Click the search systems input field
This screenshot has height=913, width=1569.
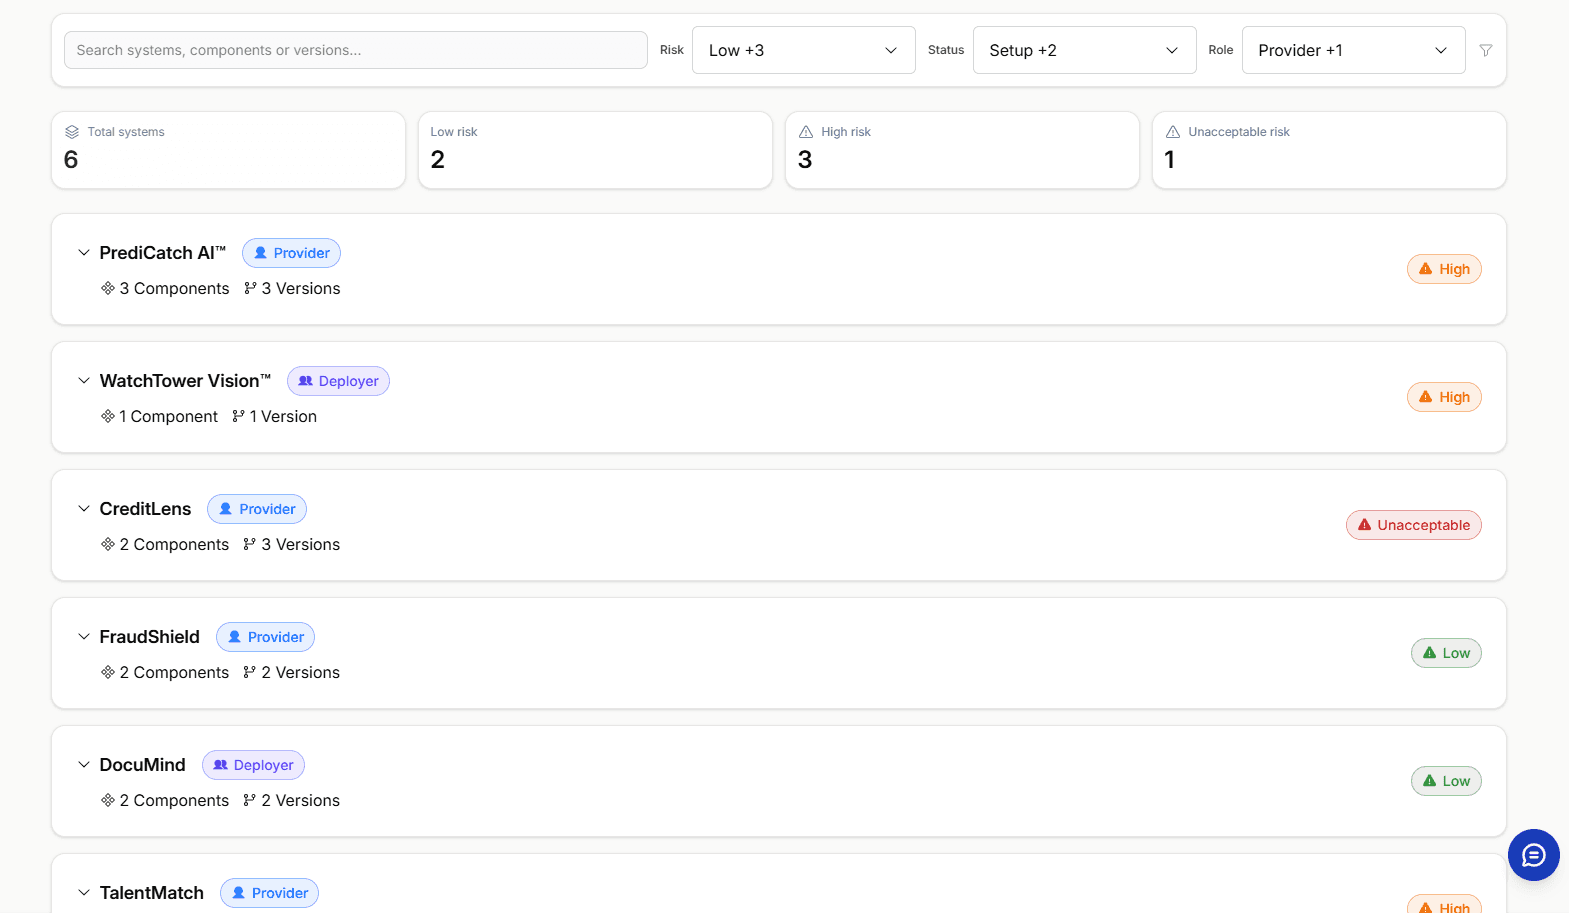point(355,50)
